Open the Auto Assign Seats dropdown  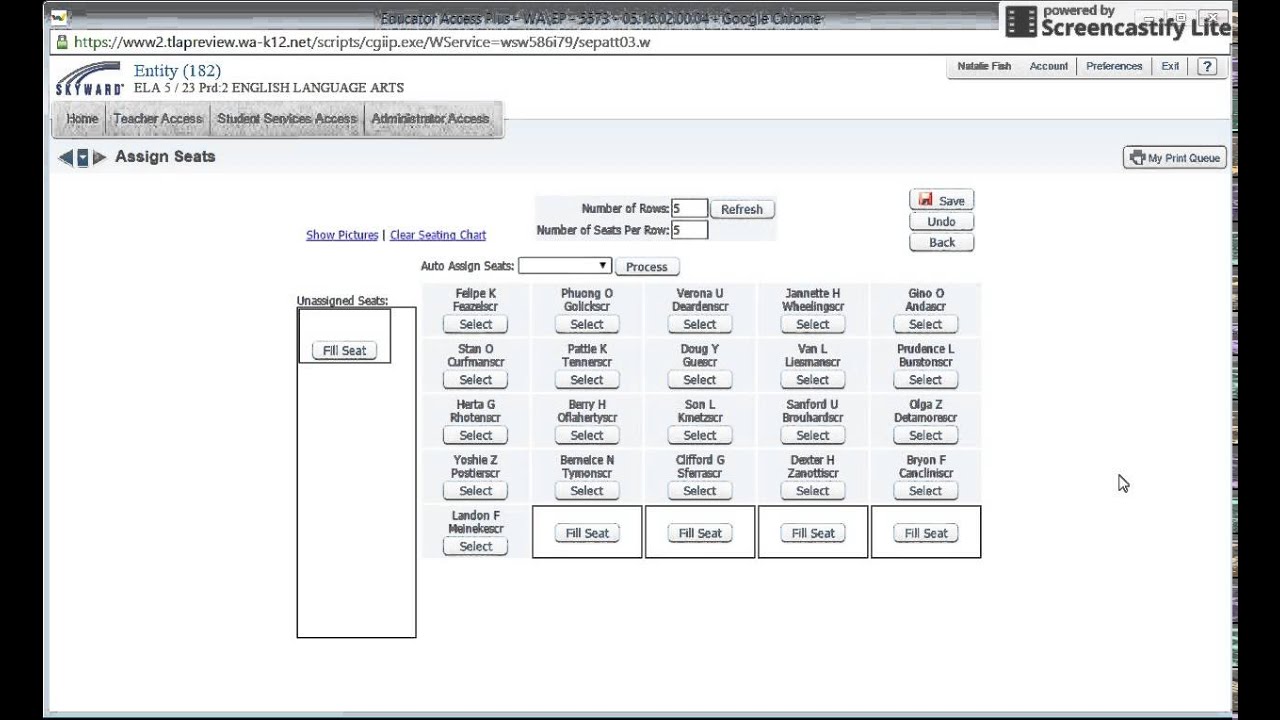coord(564,266)
